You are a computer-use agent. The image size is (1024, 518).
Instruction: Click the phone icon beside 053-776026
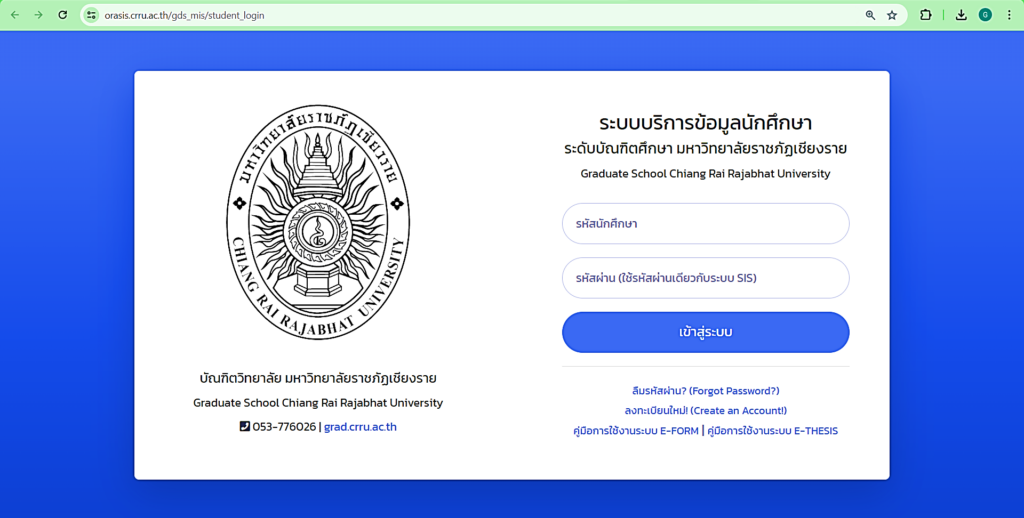coord(244,427)
